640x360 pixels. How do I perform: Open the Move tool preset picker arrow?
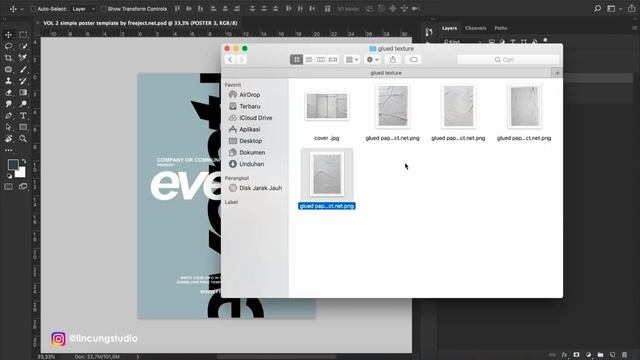22,9
